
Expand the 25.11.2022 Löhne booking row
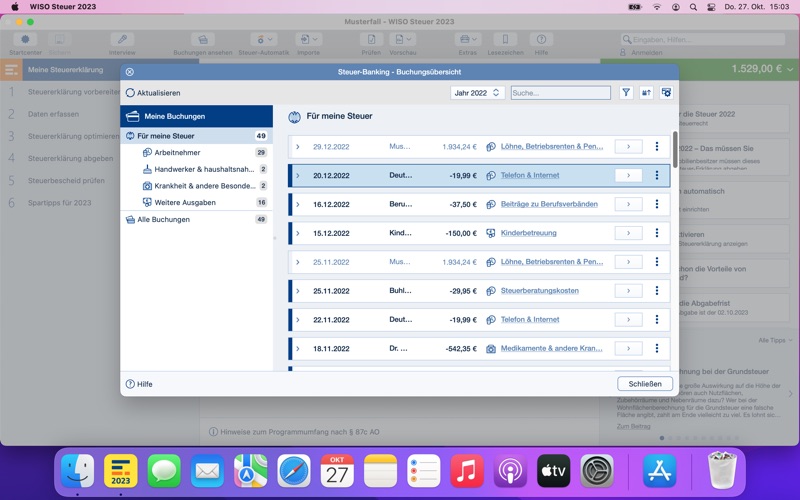click(x=297, y=262)
